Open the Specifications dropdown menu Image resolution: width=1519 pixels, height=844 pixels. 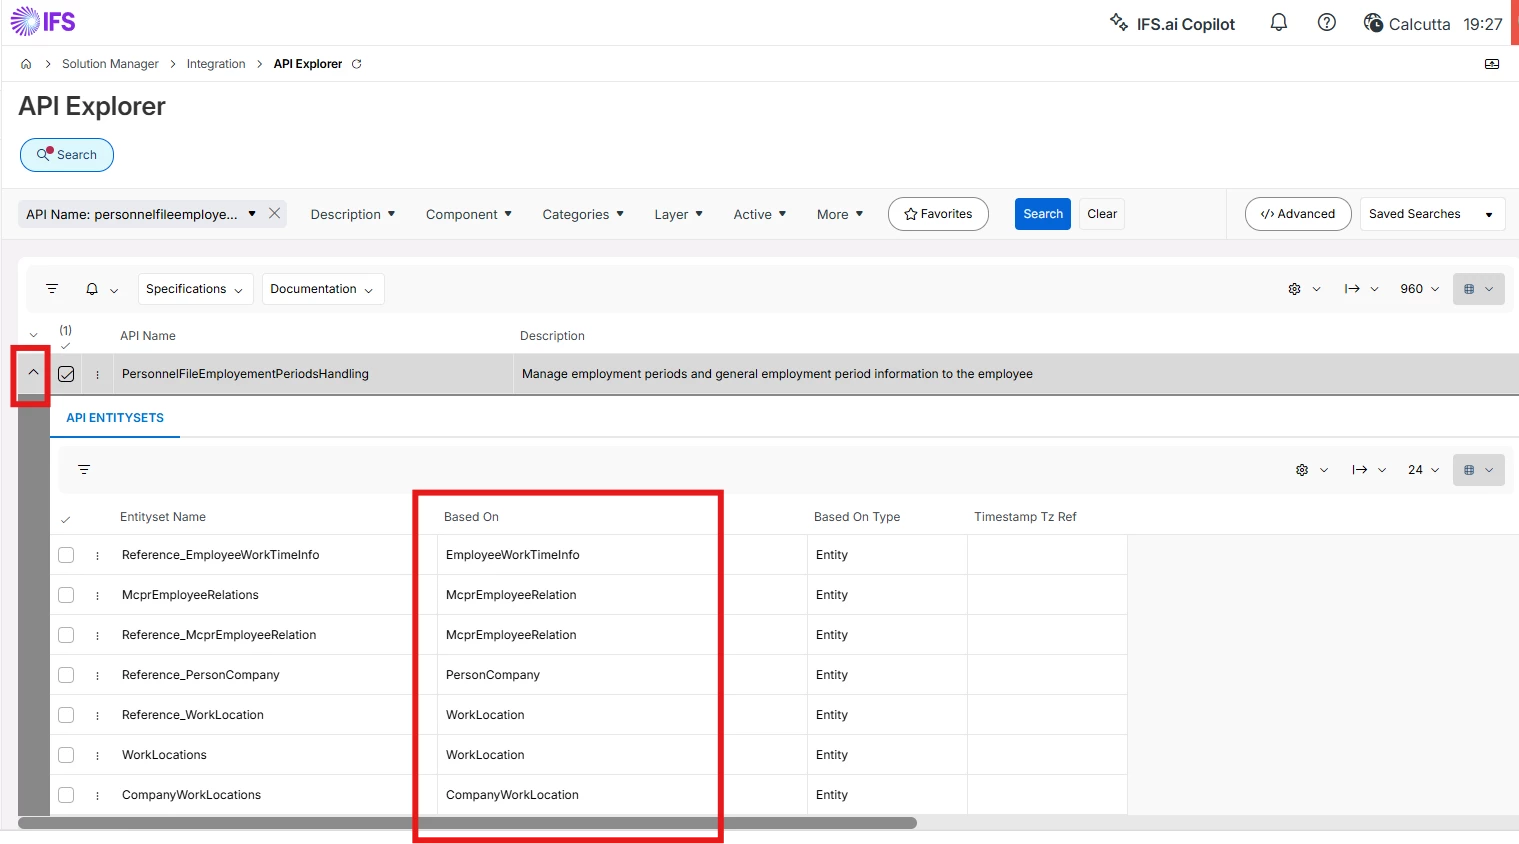pos(195,289)
